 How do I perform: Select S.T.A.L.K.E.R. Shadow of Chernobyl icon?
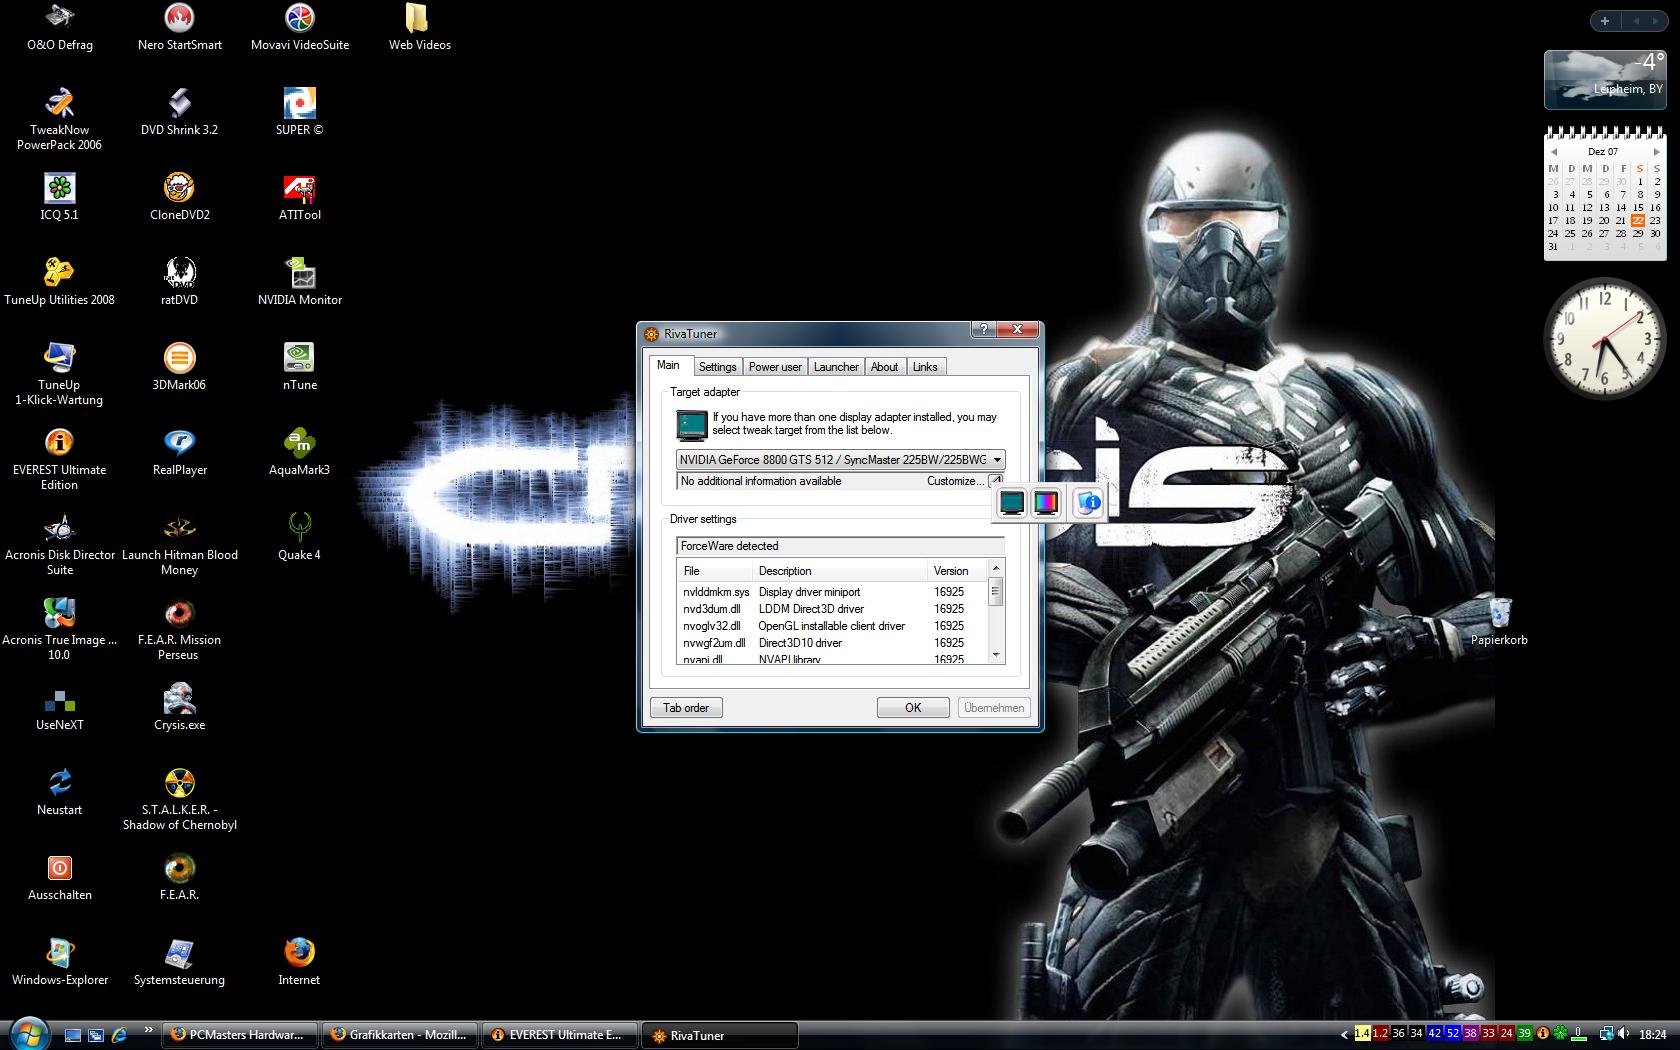pyautogui.click(x=180, y=800)
